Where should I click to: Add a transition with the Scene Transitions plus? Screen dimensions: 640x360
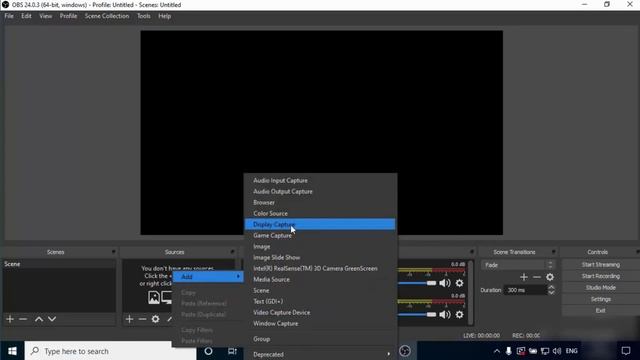click(x=524, y=277)
